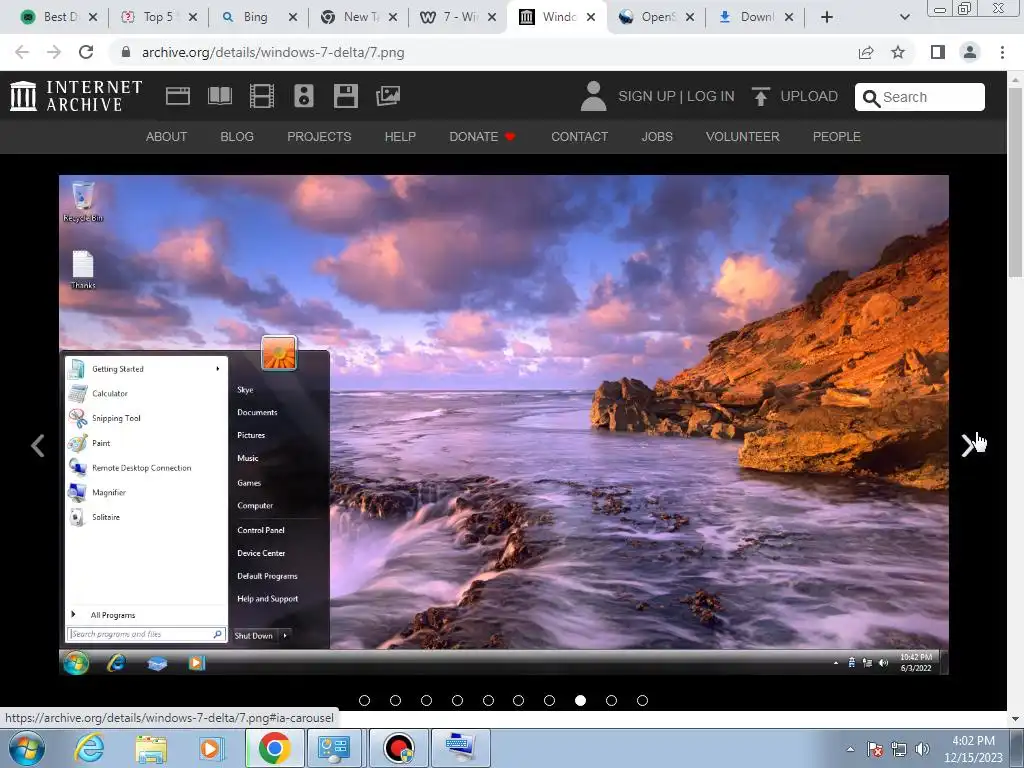Launch Internet Explorer from the taskbar

pyautogui.click(x=89, y=748)
